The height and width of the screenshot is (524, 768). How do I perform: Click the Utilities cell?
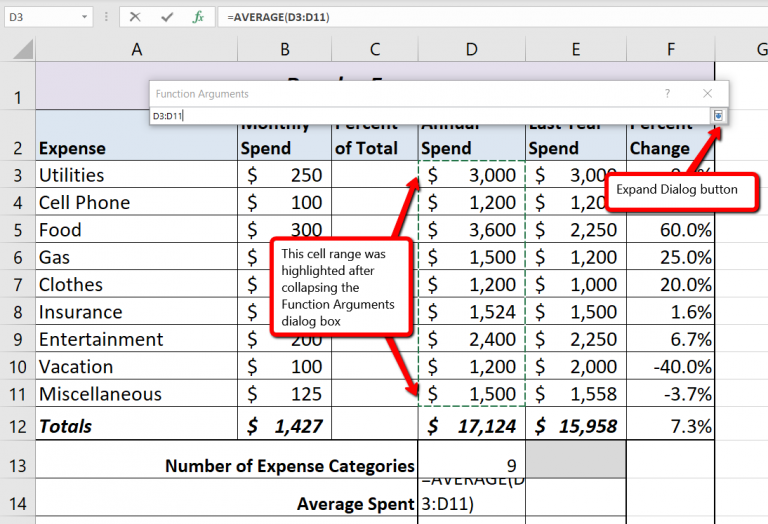(x=136, y=175)
